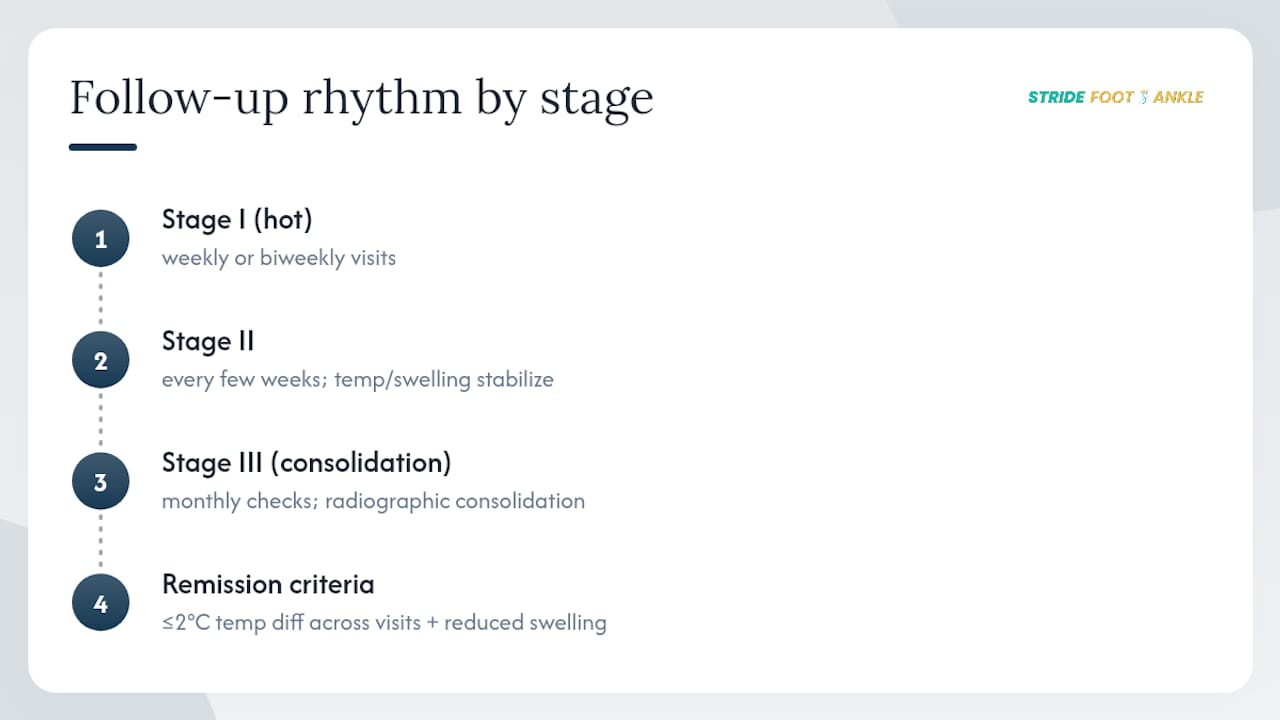Click the word 'STRIDE' in the logo
Screen dimensions: 1280x720
point(1056,97)
